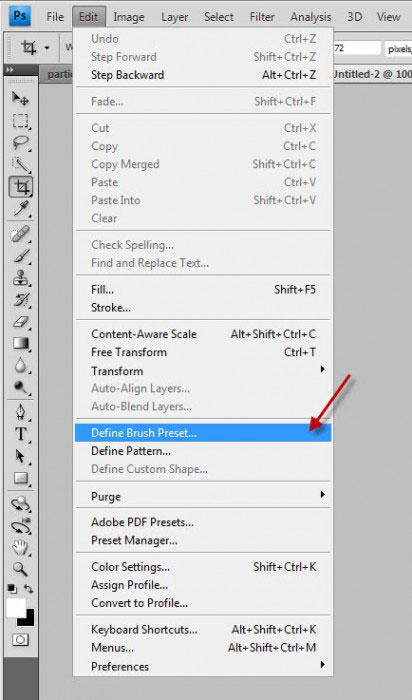
Task: Open the Filter menu
Action: [262, 17]
